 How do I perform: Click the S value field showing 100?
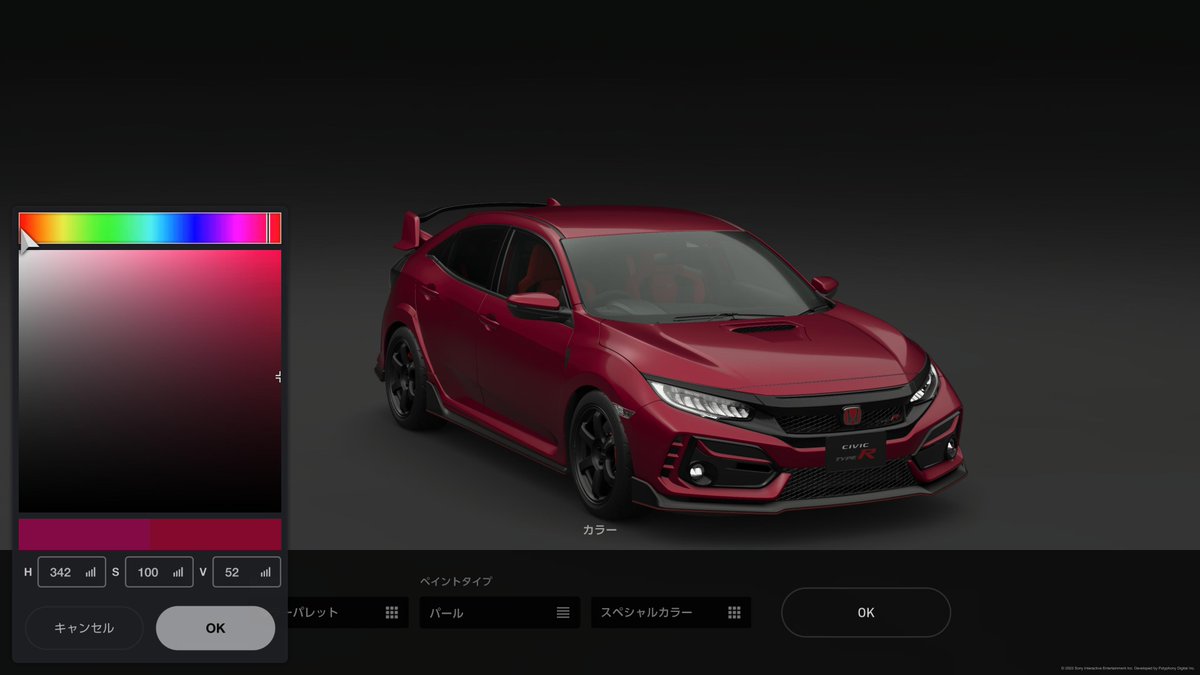tap(159, 572)
